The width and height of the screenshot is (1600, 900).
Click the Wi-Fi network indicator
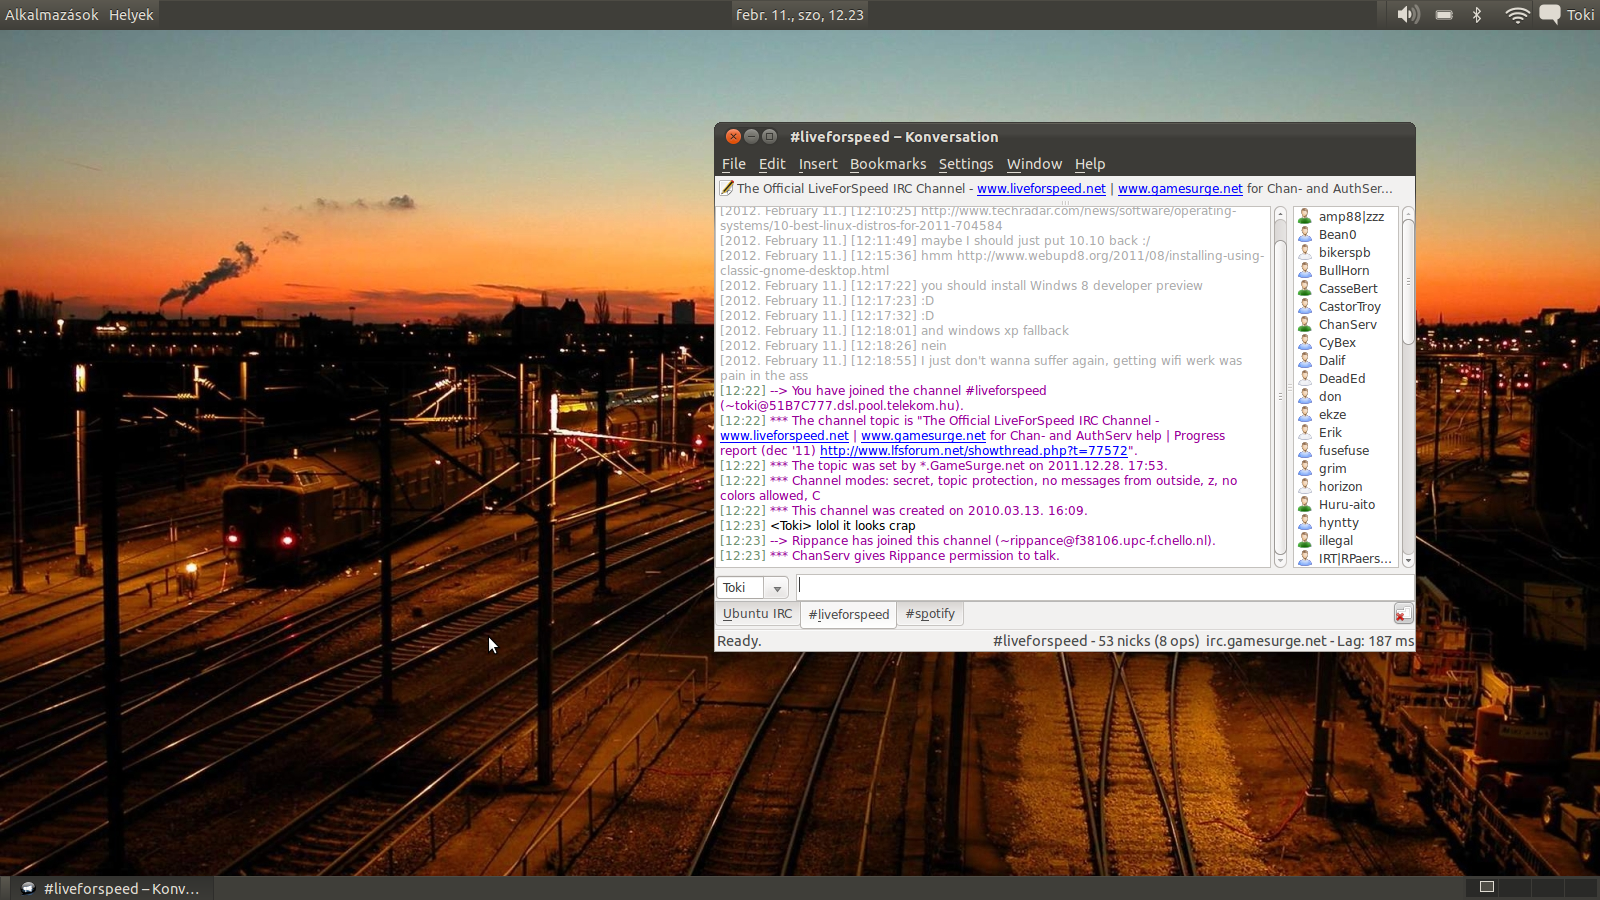pyautogui.click(x=1517, y=15)
